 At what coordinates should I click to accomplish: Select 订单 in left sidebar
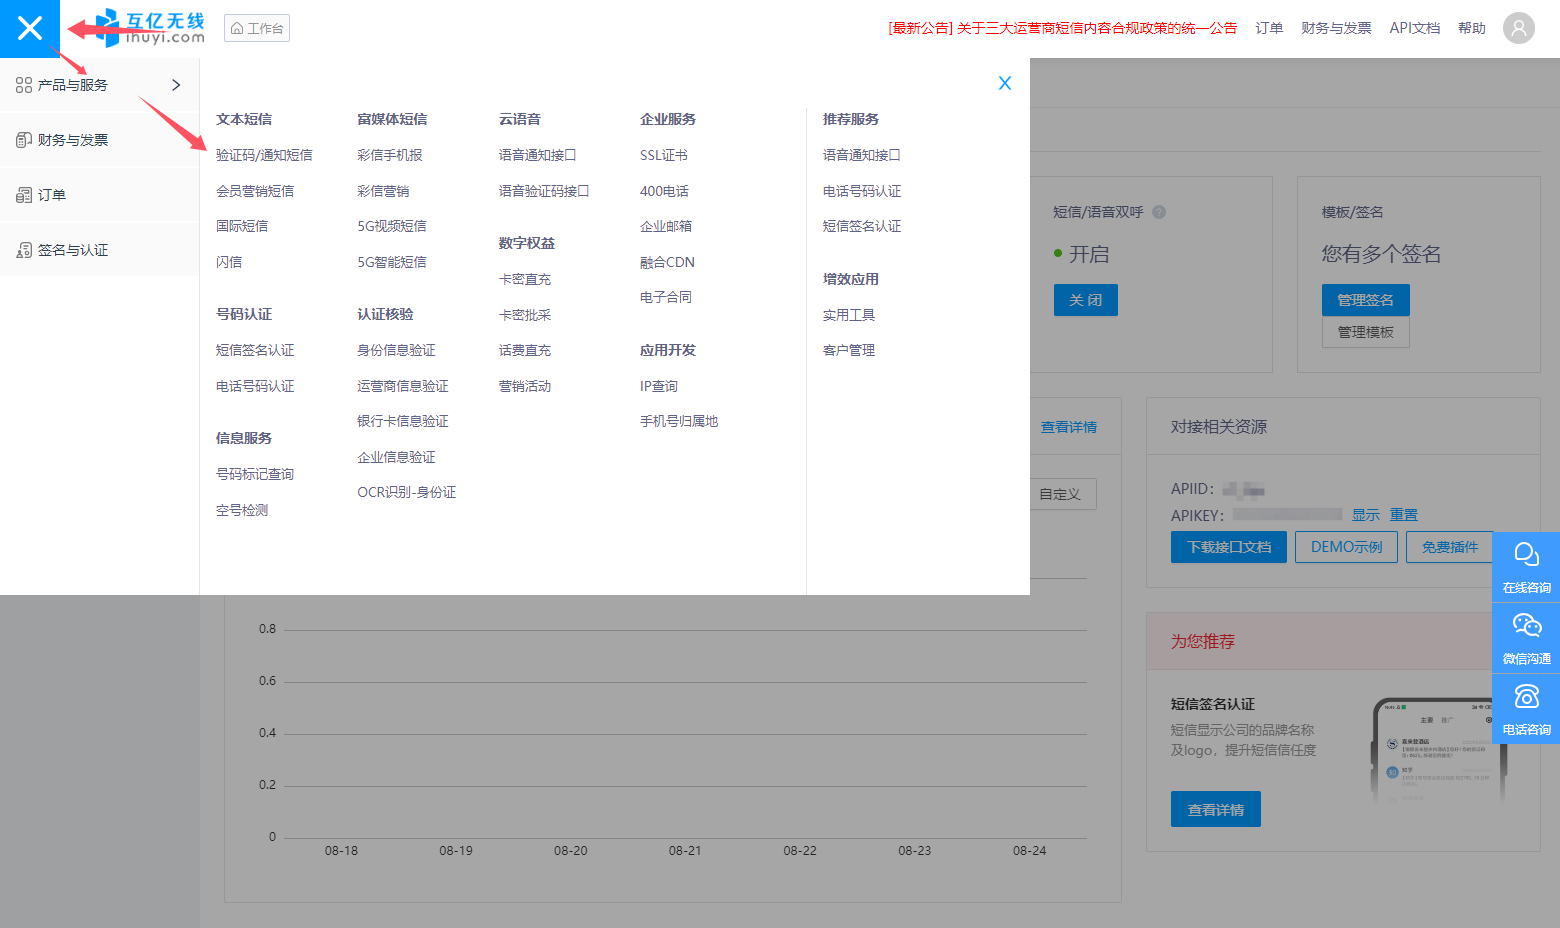pyautogui.click(x=51, y=195)
